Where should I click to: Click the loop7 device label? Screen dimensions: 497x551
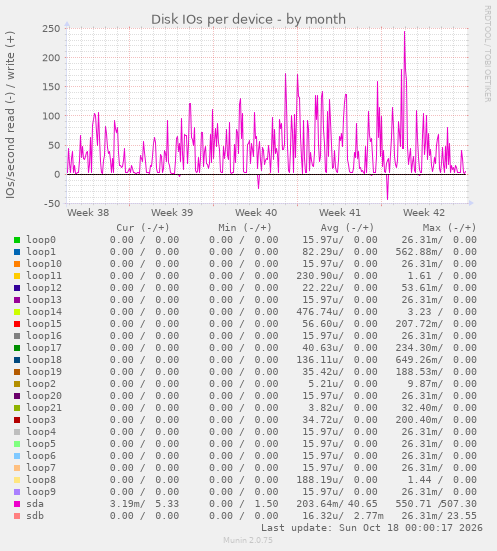click(x=41, y=468)
